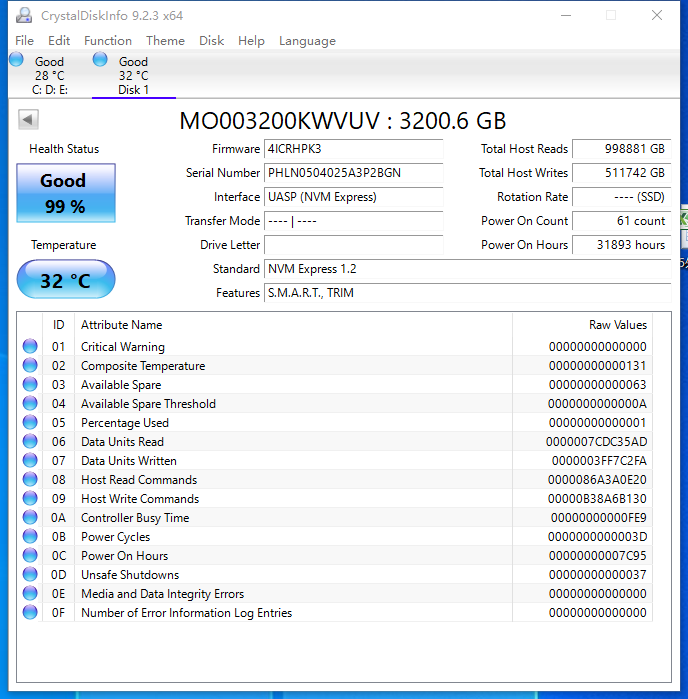Click the Attribute Name column header

point(293,325)
